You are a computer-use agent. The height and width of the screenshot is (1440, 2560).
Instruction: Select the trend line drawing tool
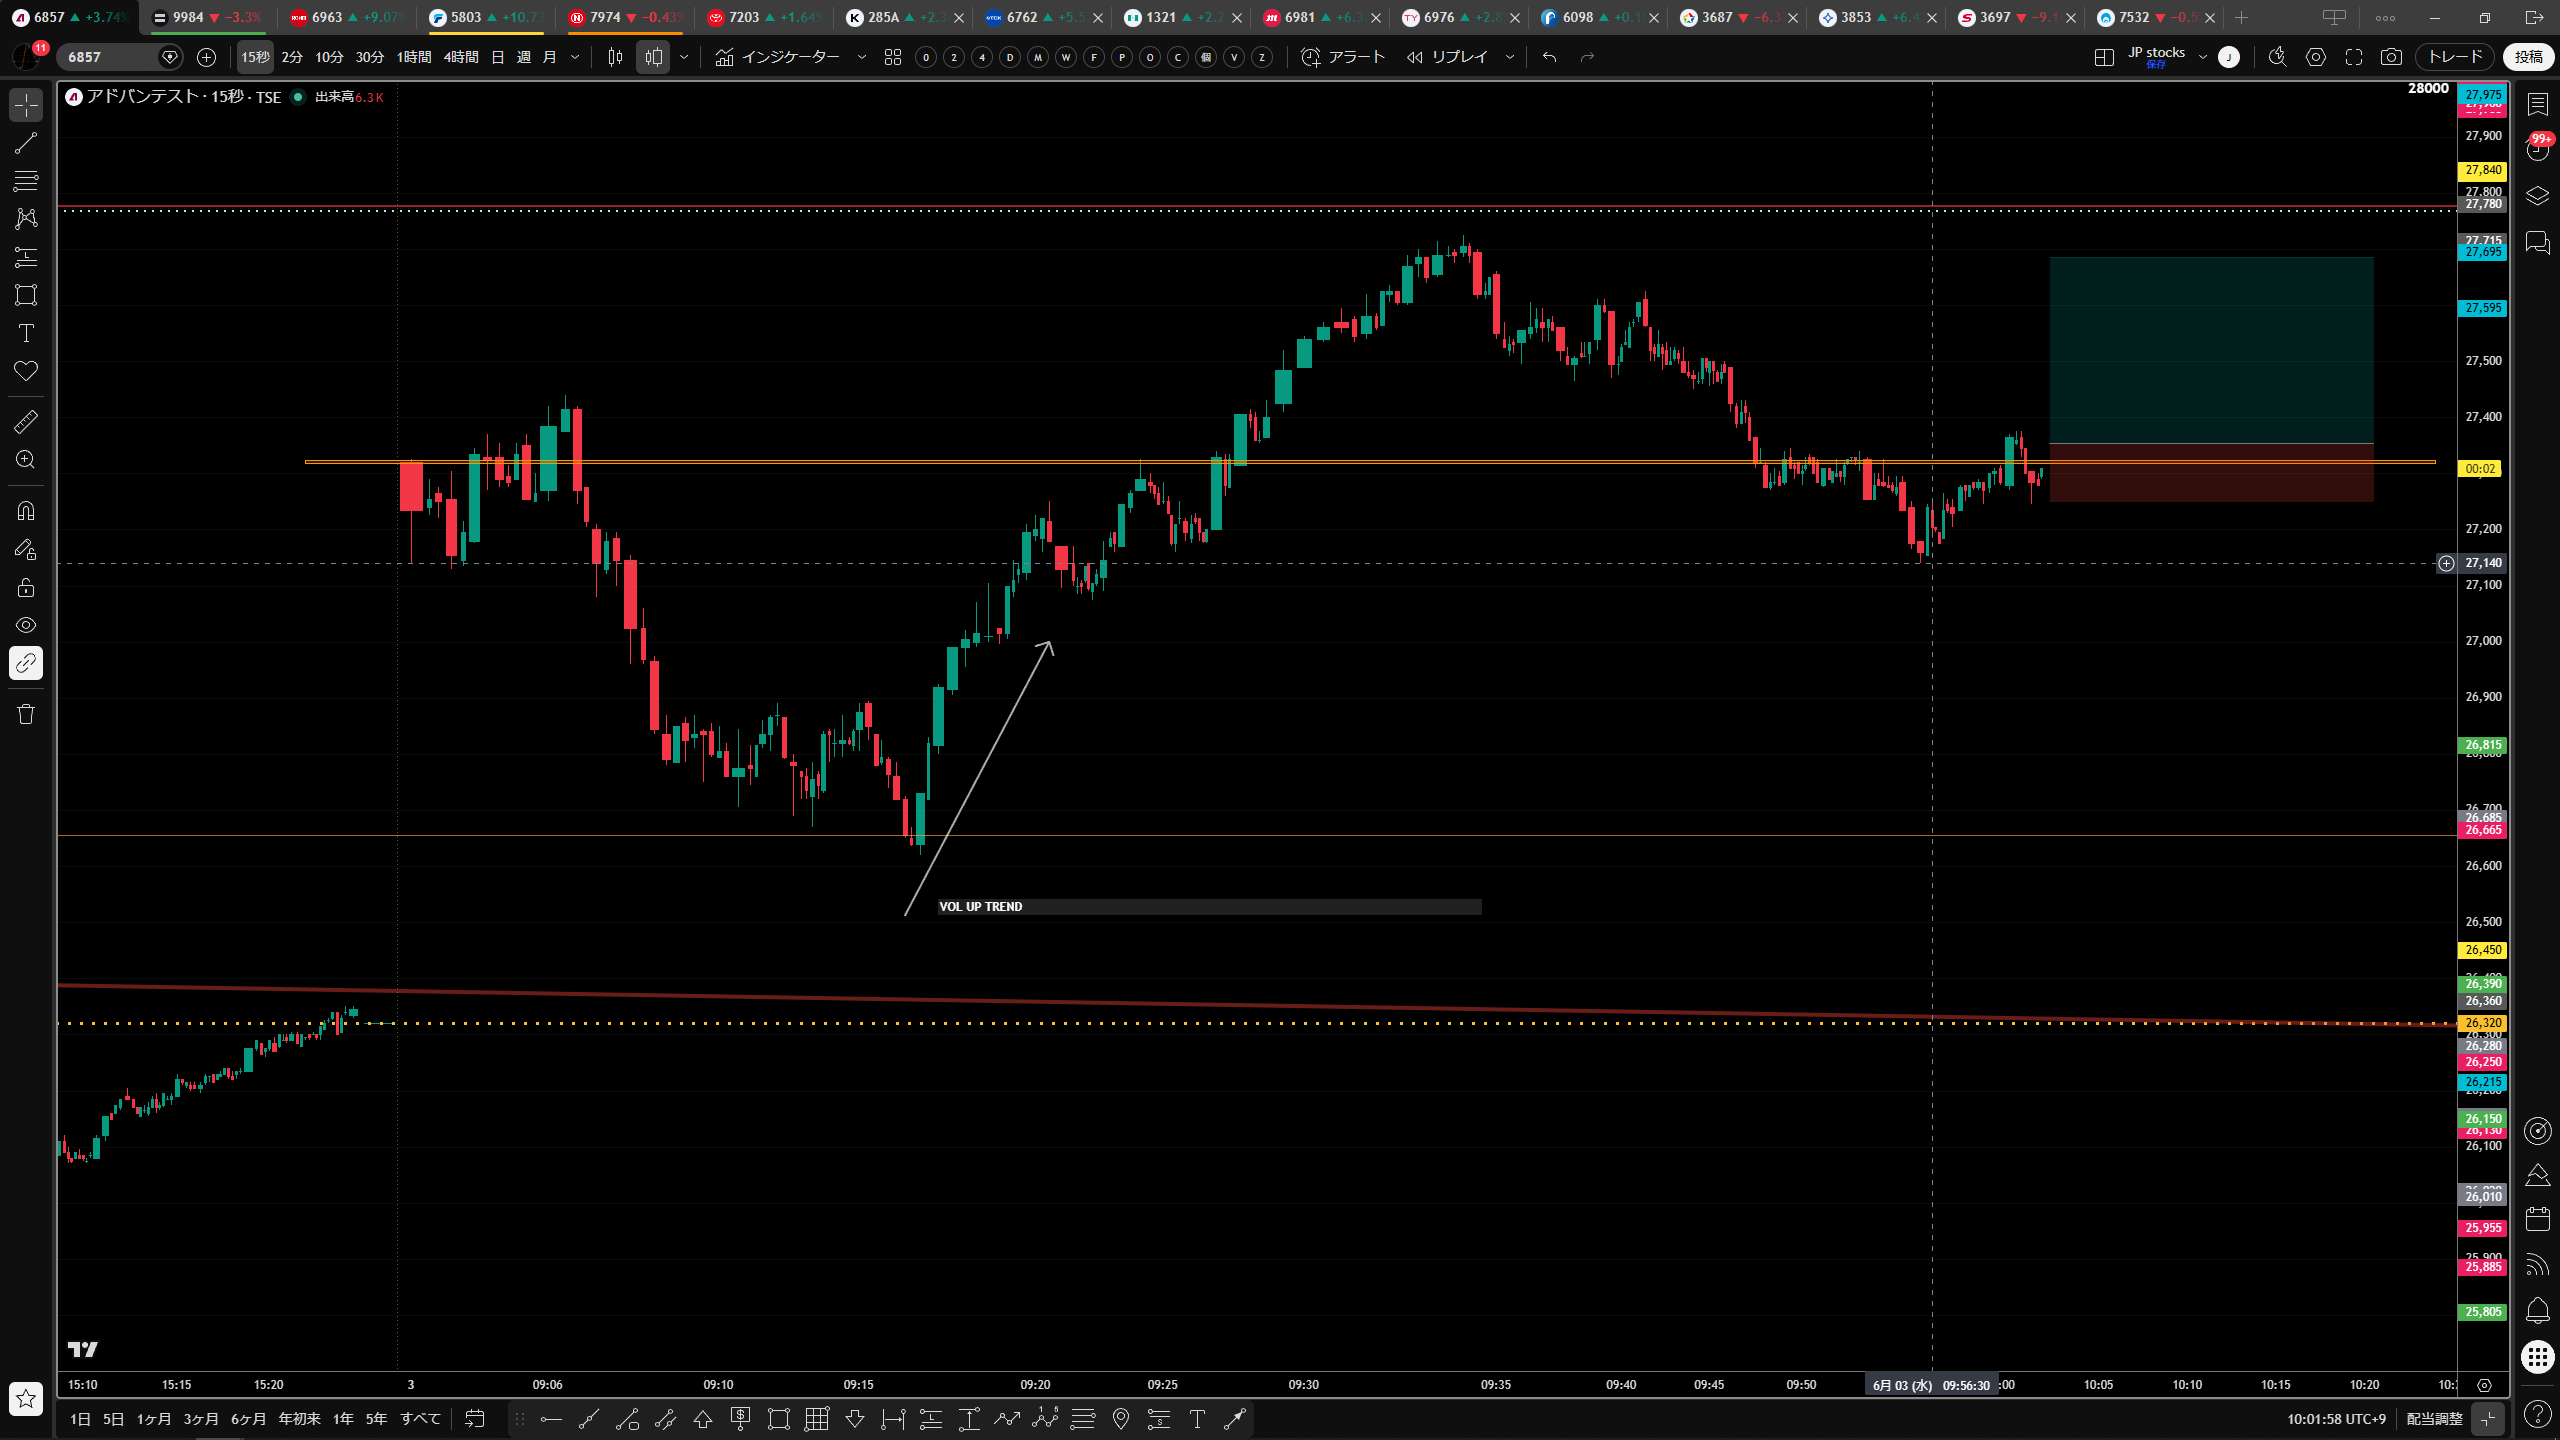[x=26, y=143]
